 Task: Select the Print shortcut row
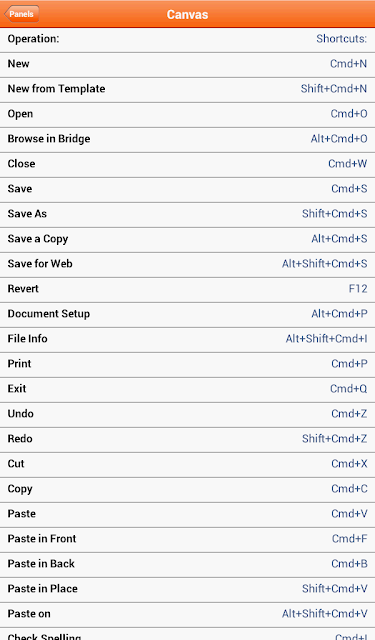click(x=187, y=364)
